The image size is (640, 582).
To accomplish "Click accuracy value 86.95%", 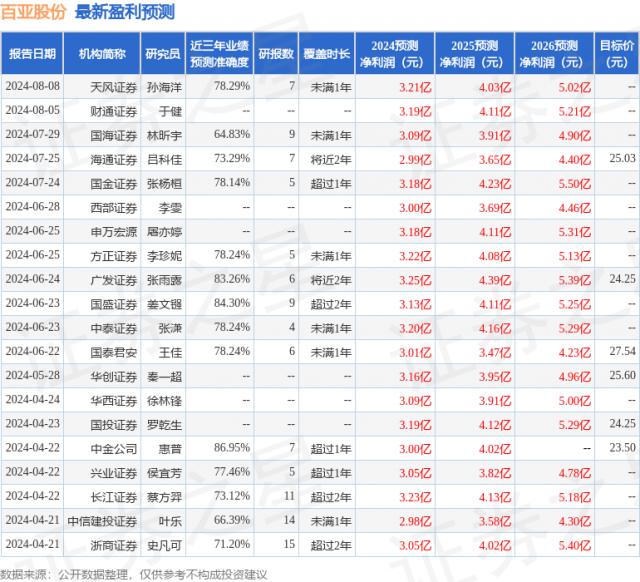I will (x=232, y=447).
